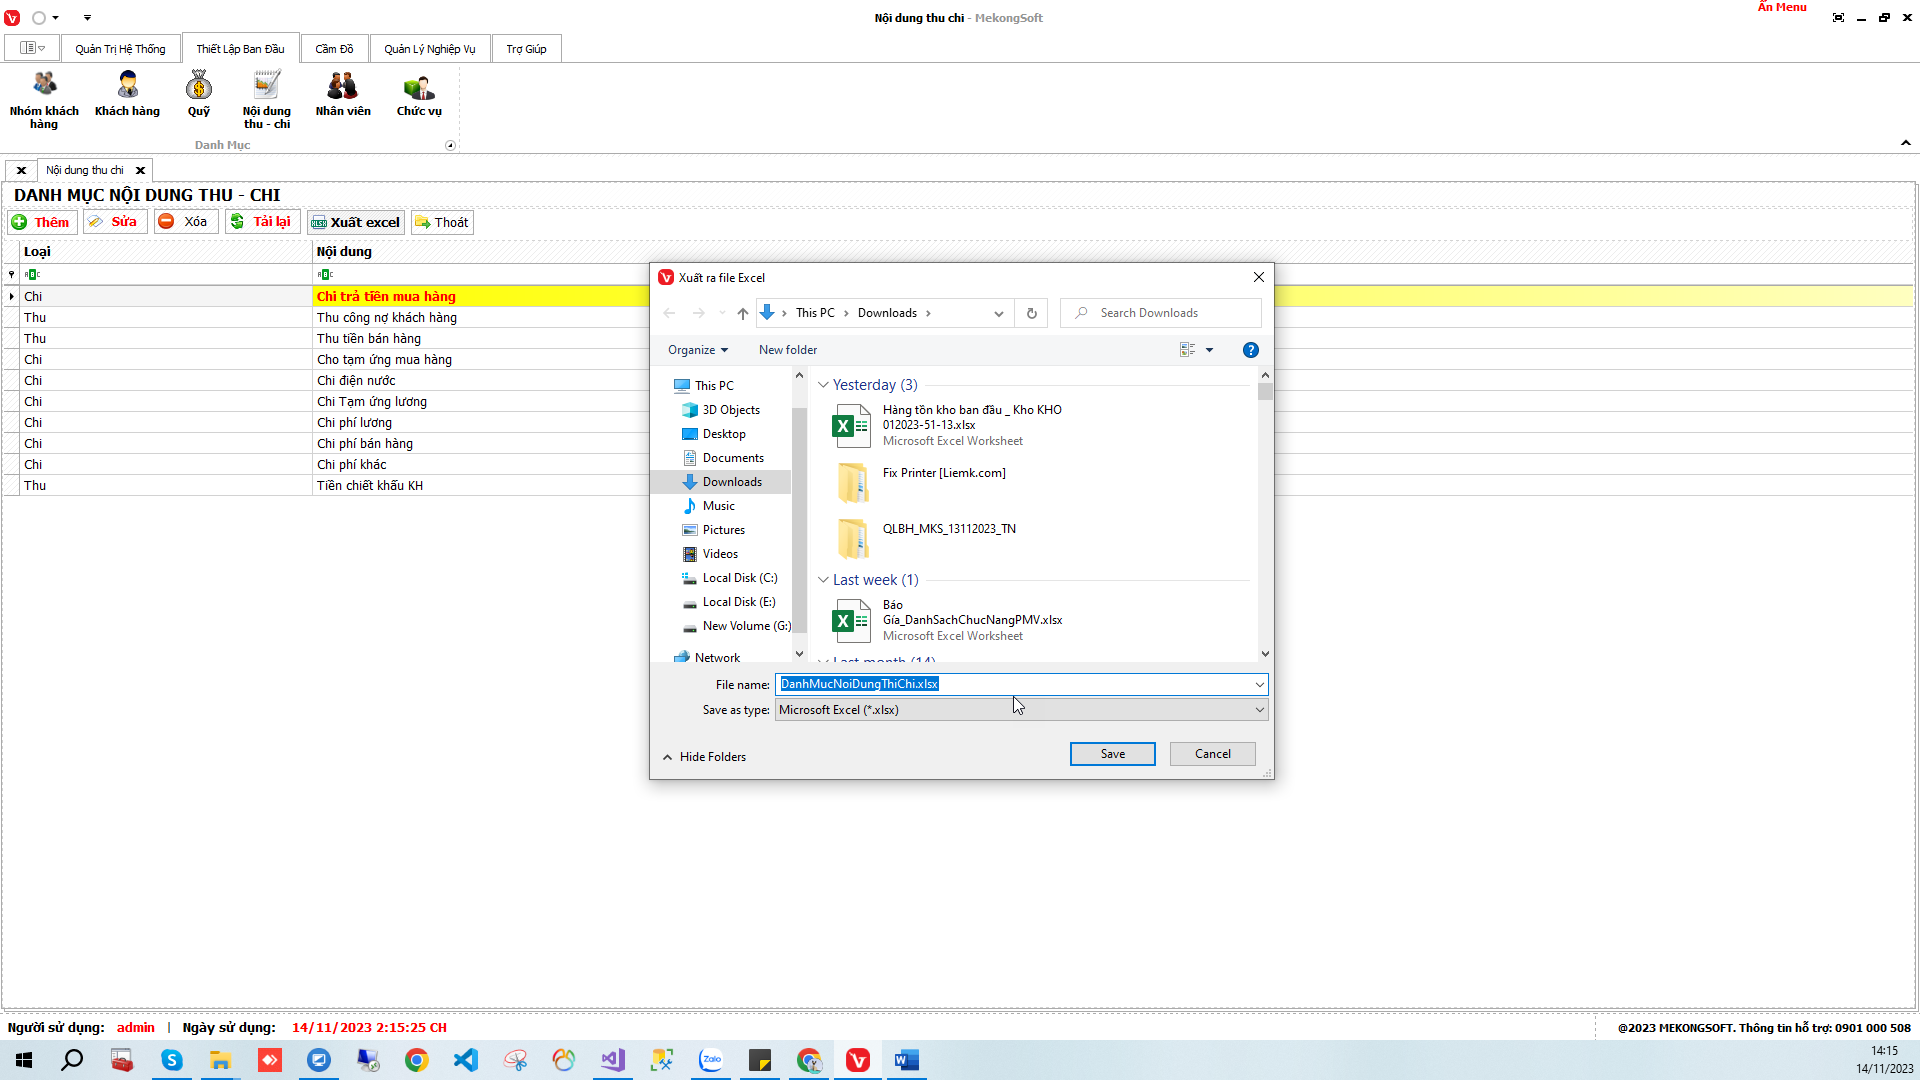Click the Xuất excel button
This screenshot has width=1920, height=1080.
click(356, 222)
